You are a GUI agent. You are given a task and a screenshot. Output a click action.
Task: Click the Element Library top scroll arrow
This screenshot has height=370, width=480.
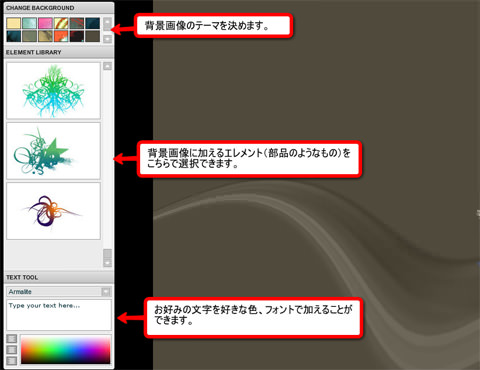pos(107,66)
